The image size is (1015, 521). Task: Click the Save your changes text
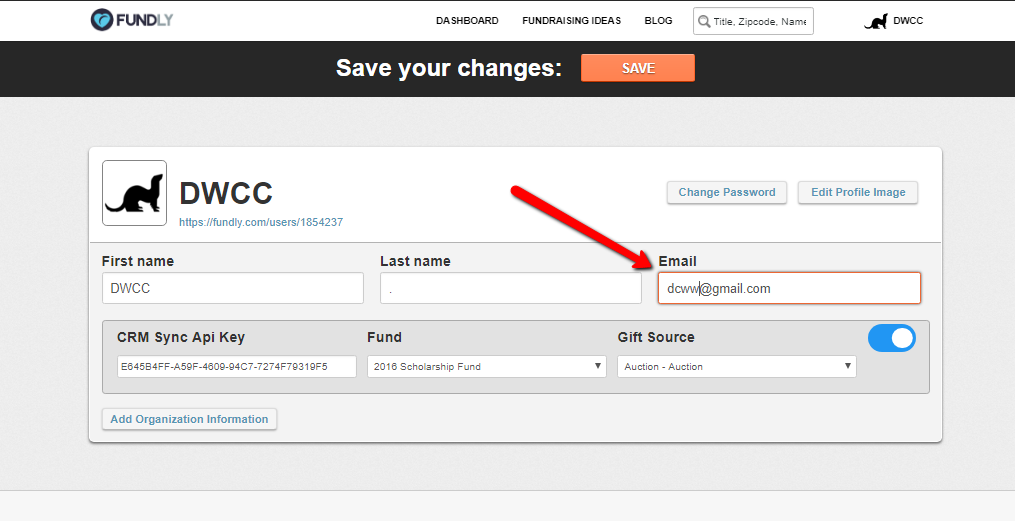[x=449, y=68]
